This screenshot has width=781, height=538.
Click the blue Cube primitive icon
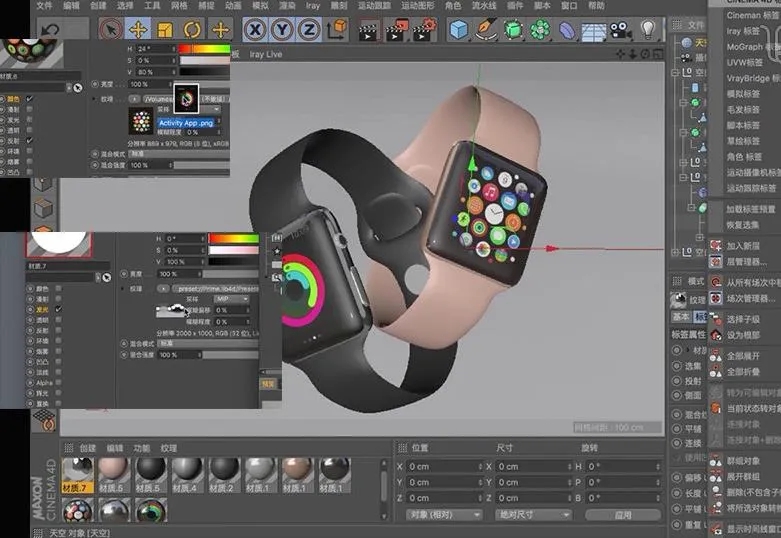(459, 30)
